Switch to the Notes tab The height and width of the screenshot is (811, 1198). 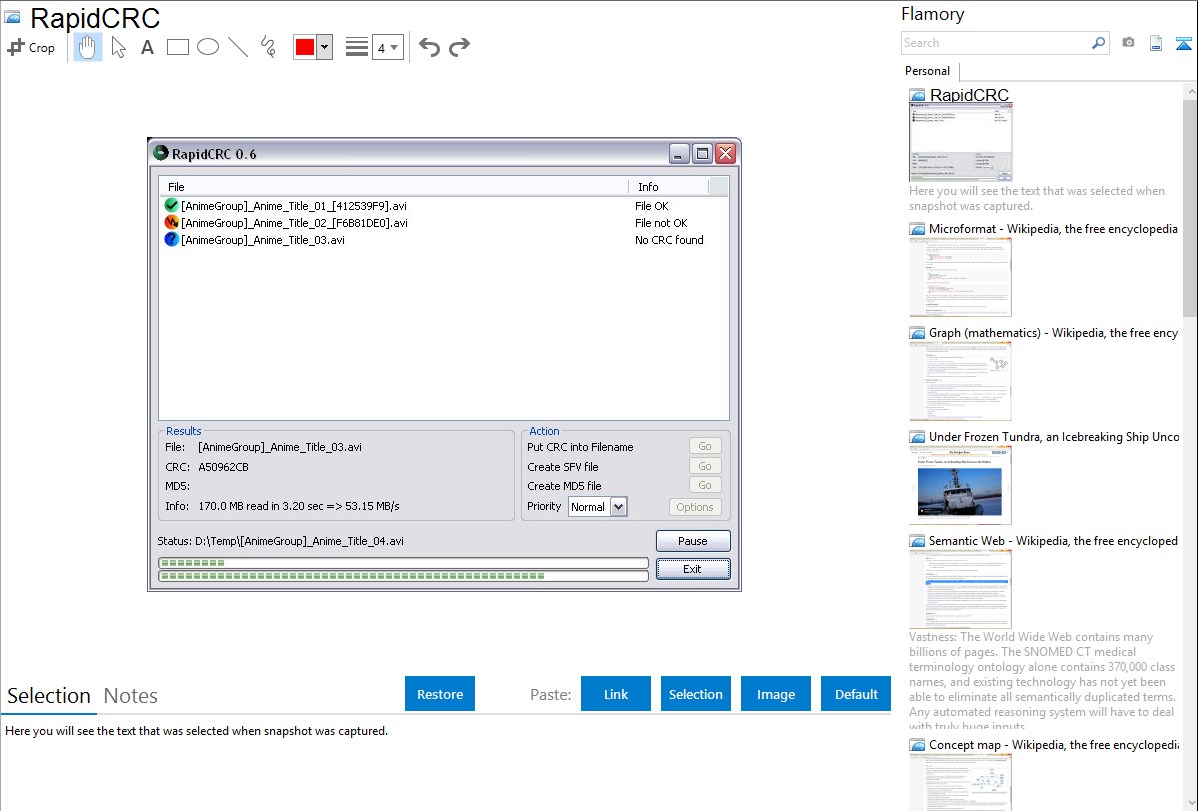tap(131, 696)
